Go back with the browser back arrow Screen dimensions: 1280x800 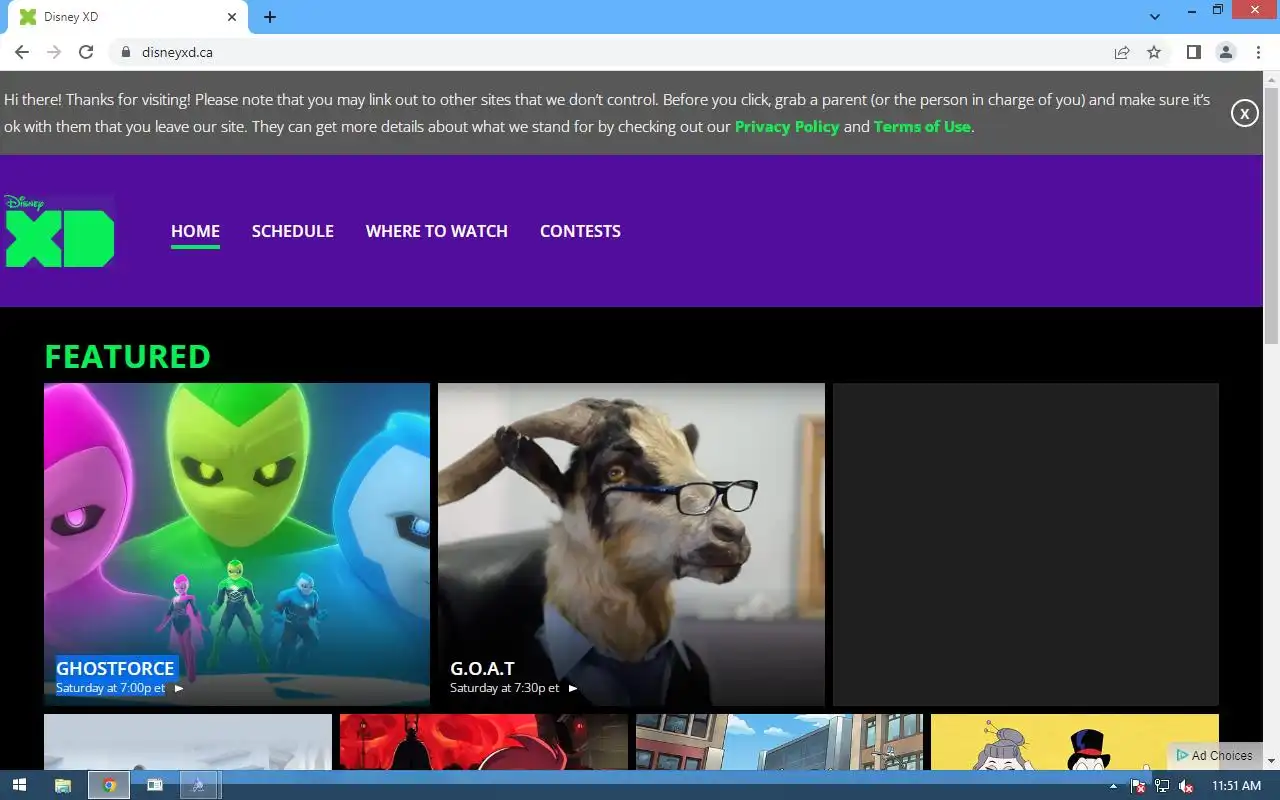[22, 52]
